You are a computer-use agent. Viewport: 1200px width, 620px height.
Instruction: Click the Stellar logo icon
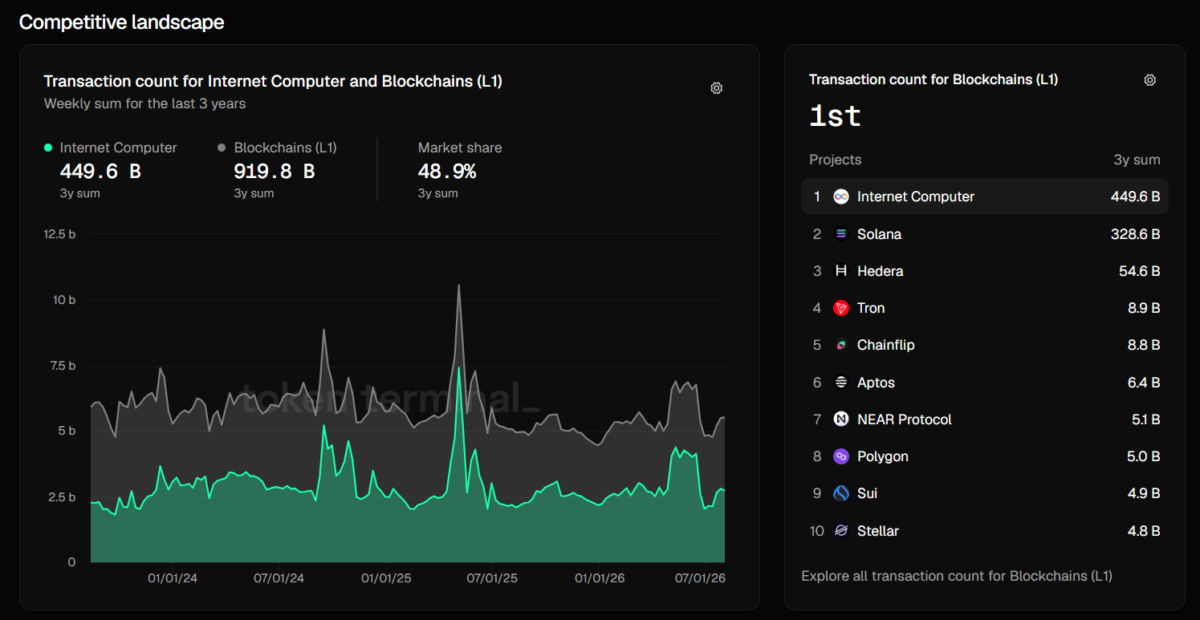tap(841, 531)
